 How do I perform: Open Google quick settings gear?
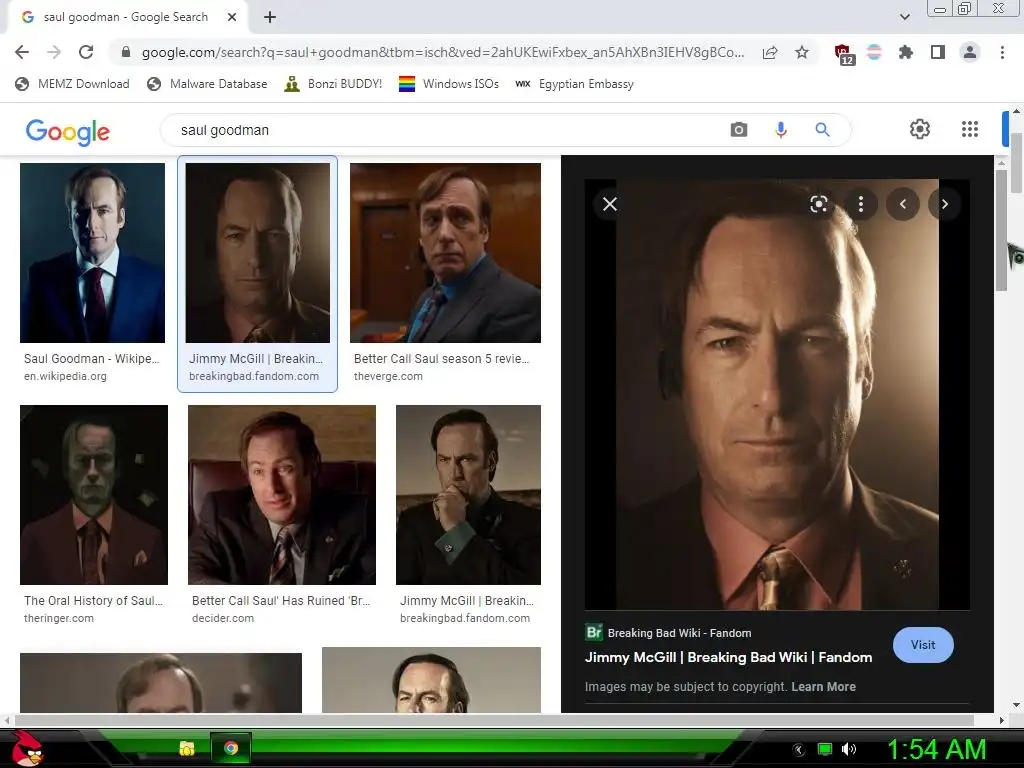[x=920, y=129]
